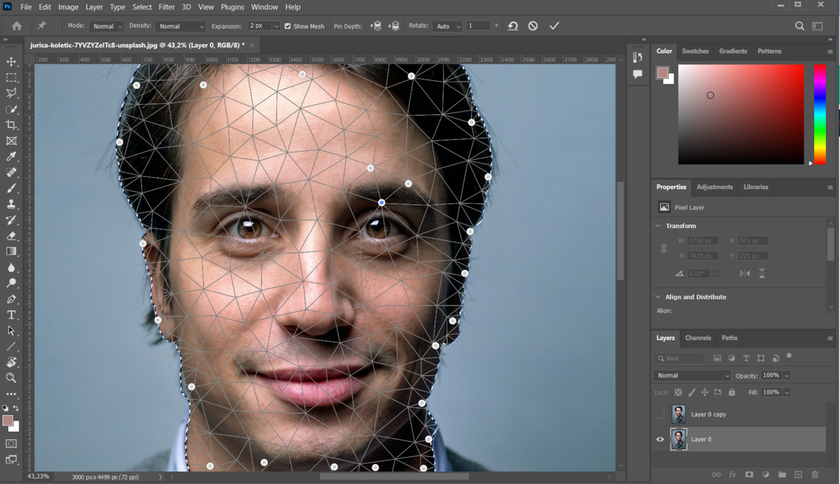Hide Layer 0 using its eye icon
Viewport: 840px width, 484px height.
[x=660, y=439]
